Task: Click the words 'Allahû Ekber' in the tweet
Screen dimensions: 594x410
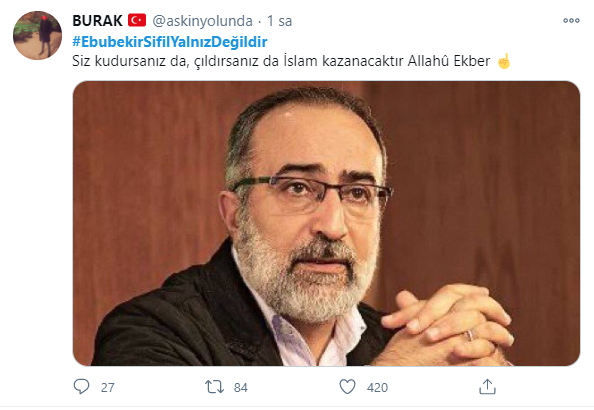Action: tap(449, 61)
